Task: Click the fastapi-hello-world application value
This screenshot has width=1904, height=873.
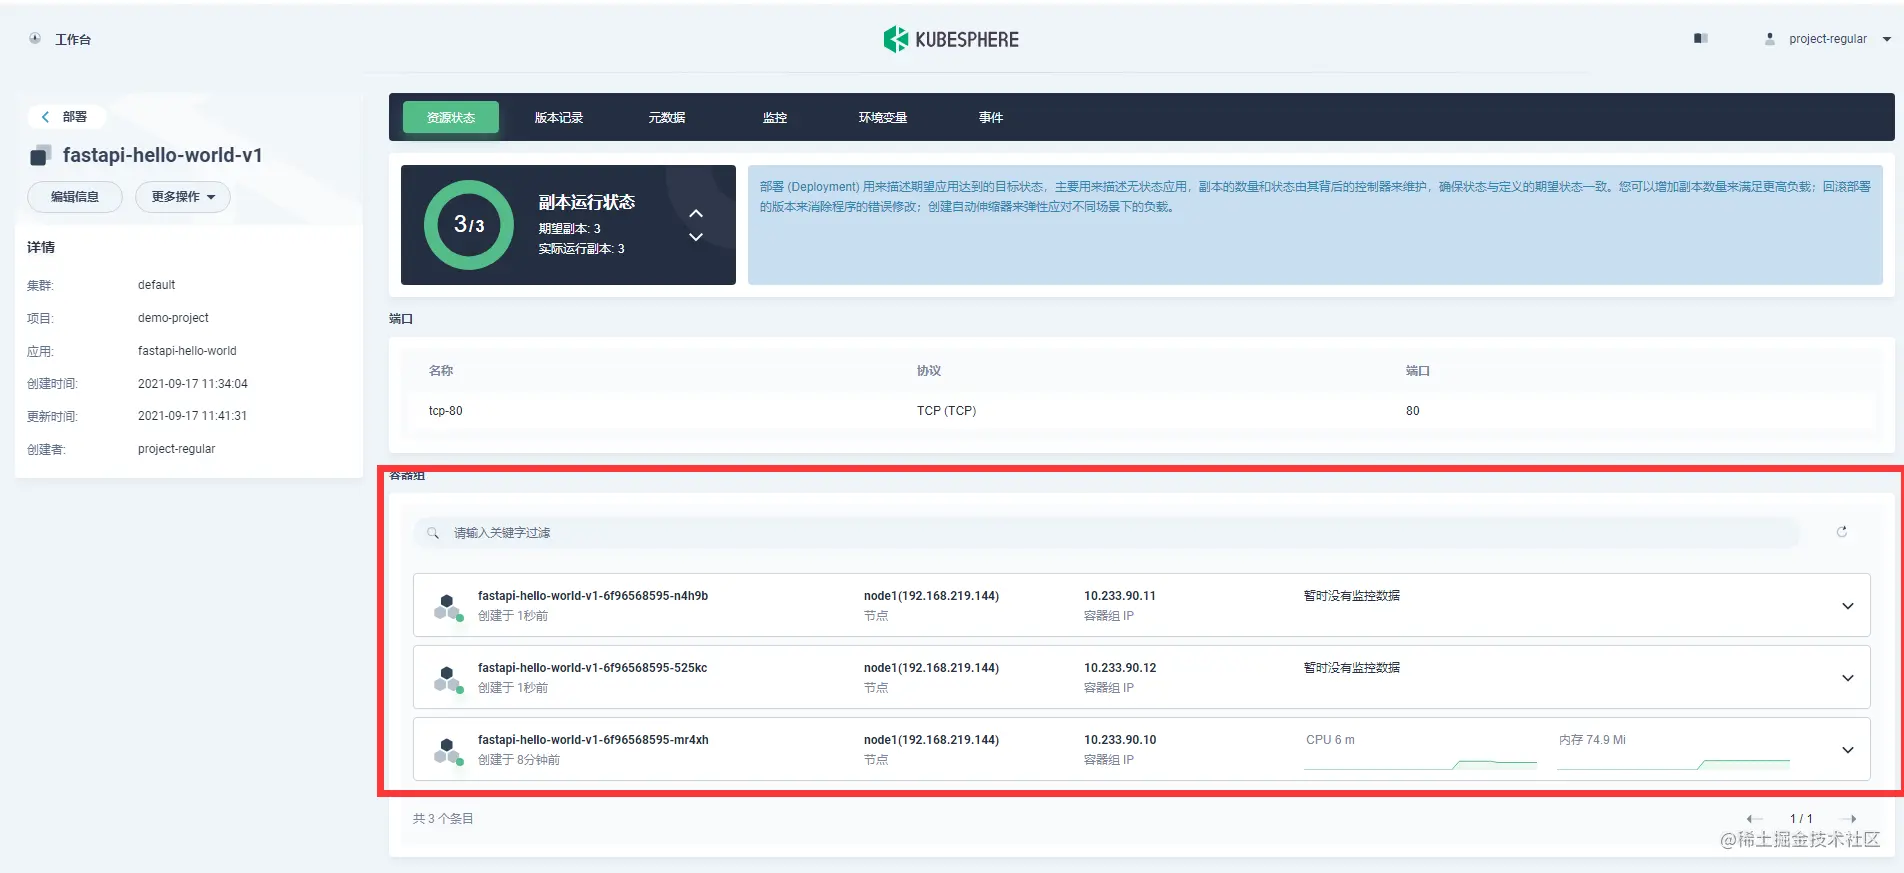Action: [187, 351]
